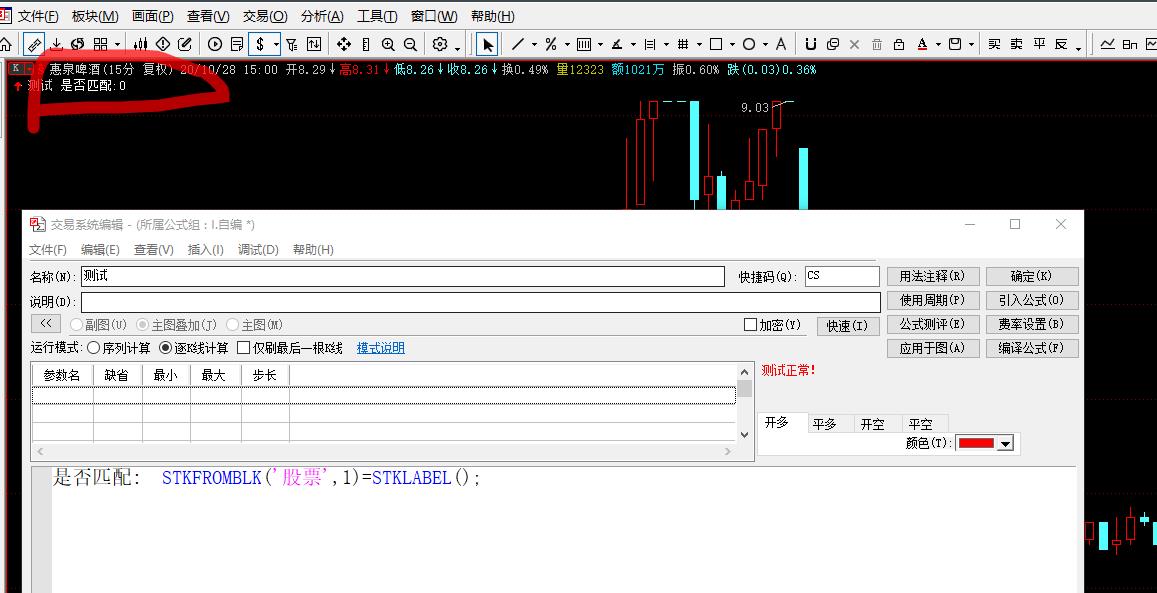Viewport: 1157px width, 593px height.
Task: Open the 颜色(T) color dropdown
Action: pyautogui.click(x=1006, y=443)
